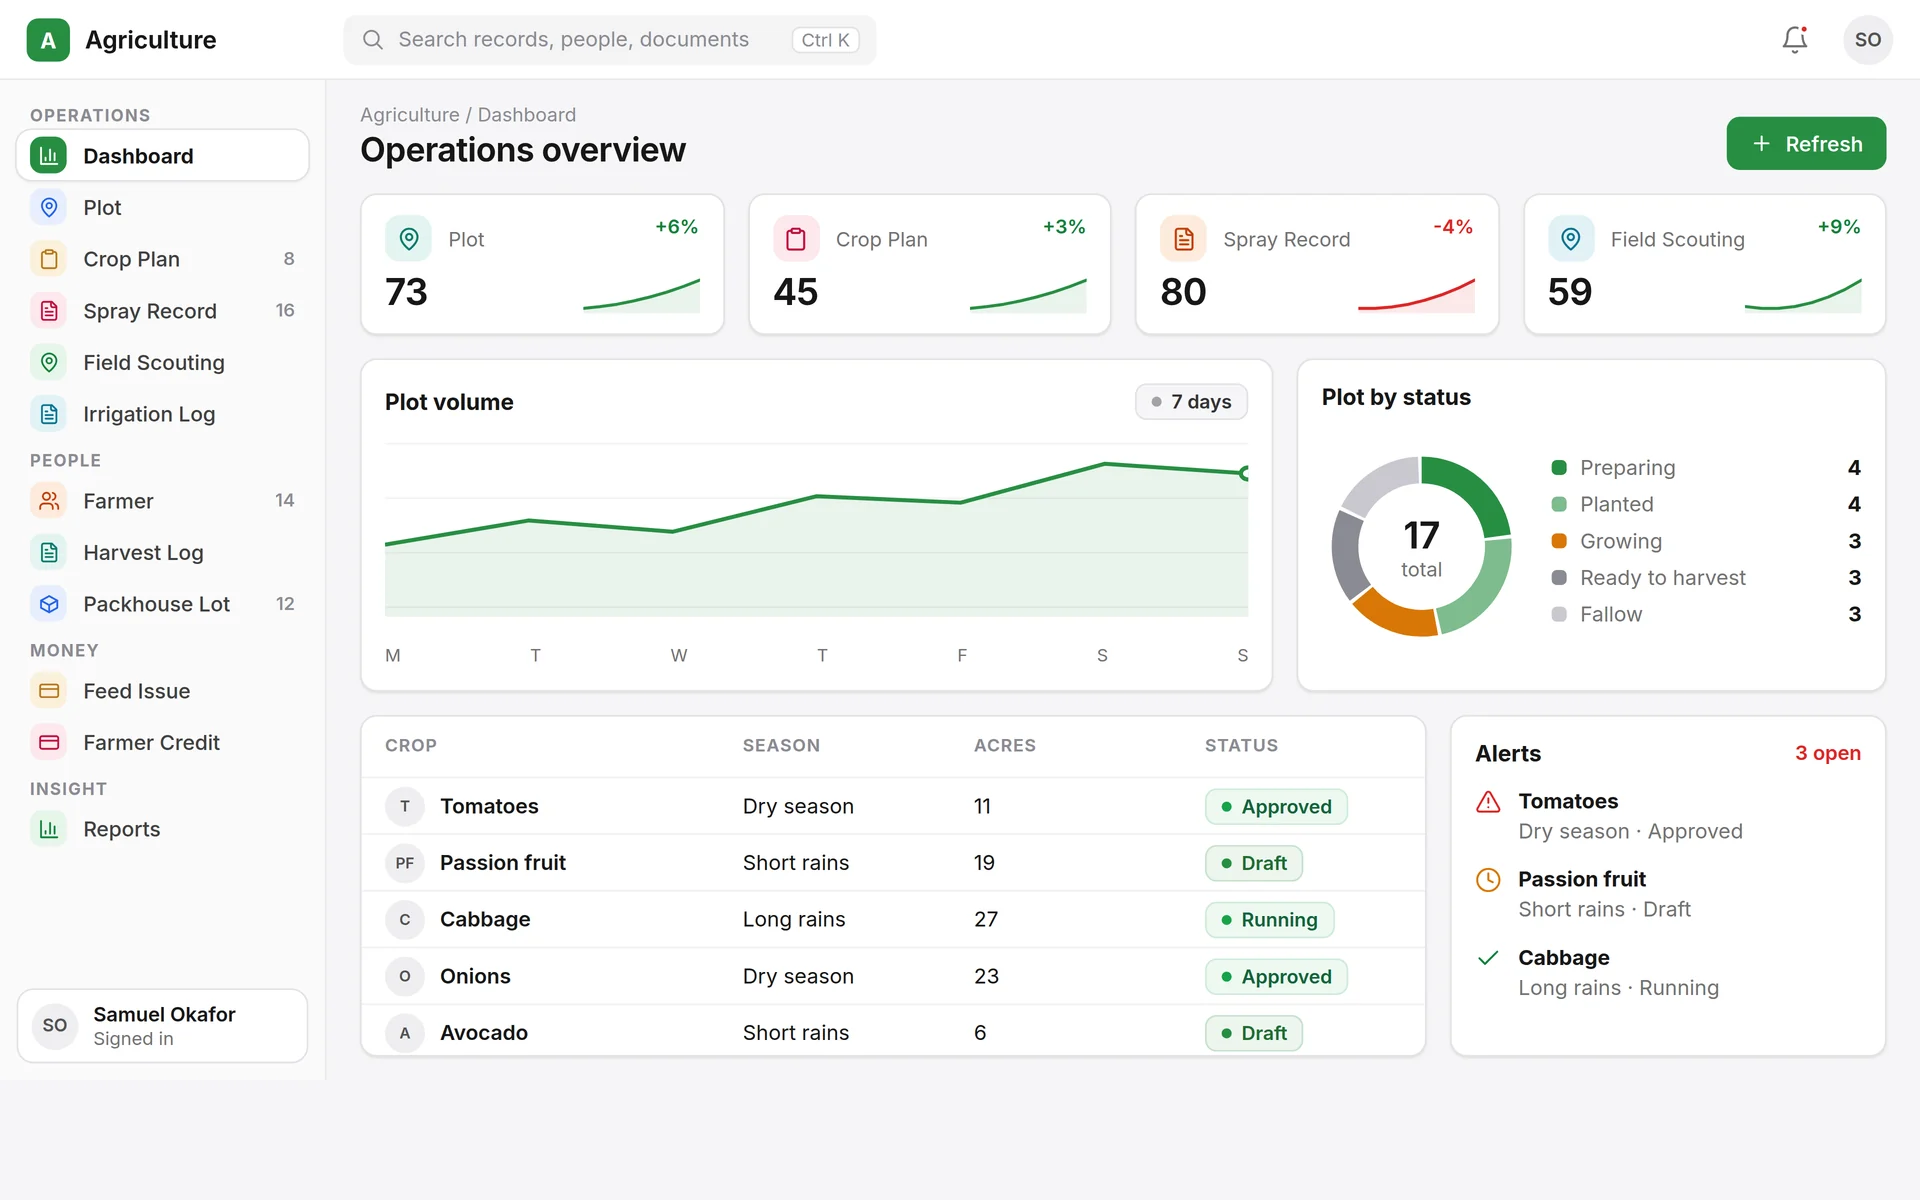Click the Reports chart icon in the sidebar
Screen dimensions: 1920x1200
(49, 829)
